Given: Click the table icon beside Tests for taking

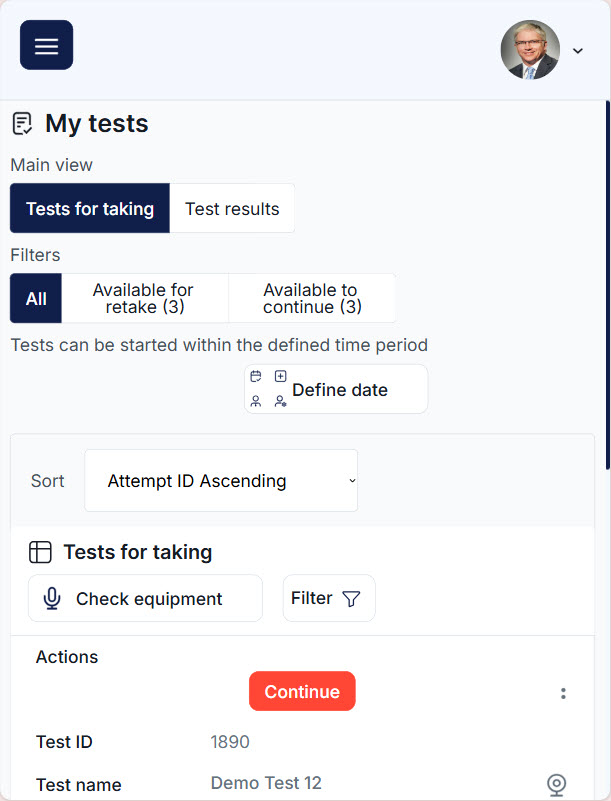Looking at the screenshot, I should point(40,552).
